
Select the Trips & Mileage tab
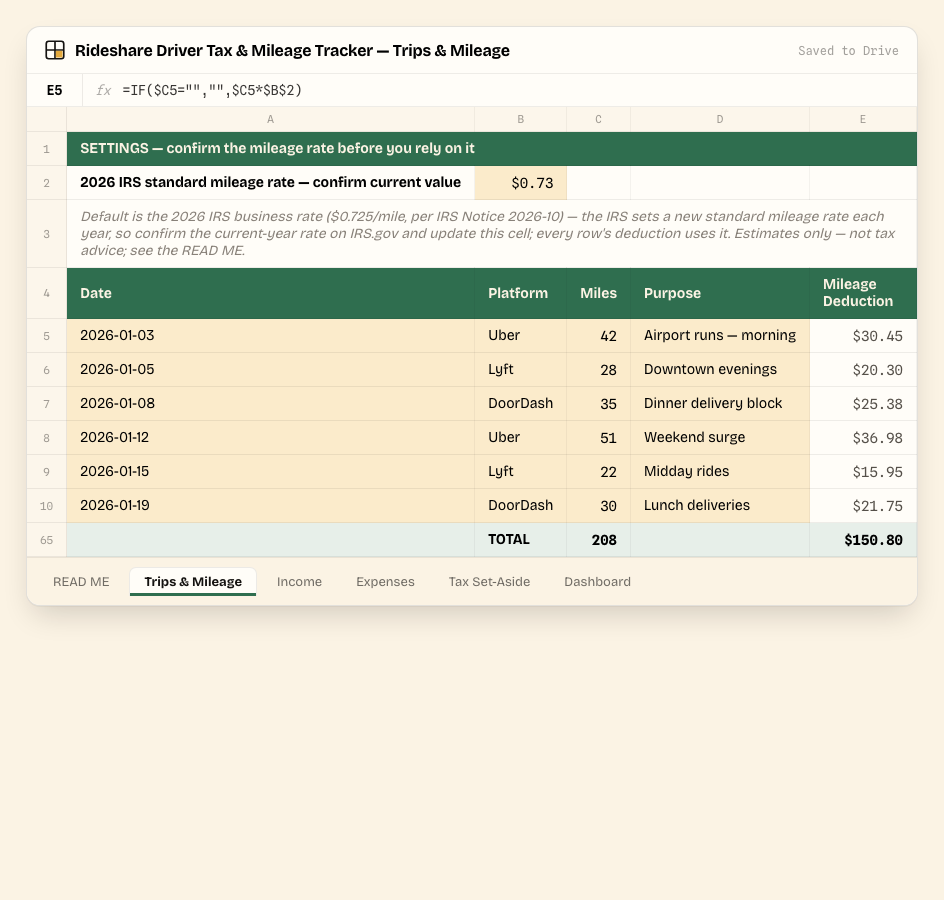point(193,582)
